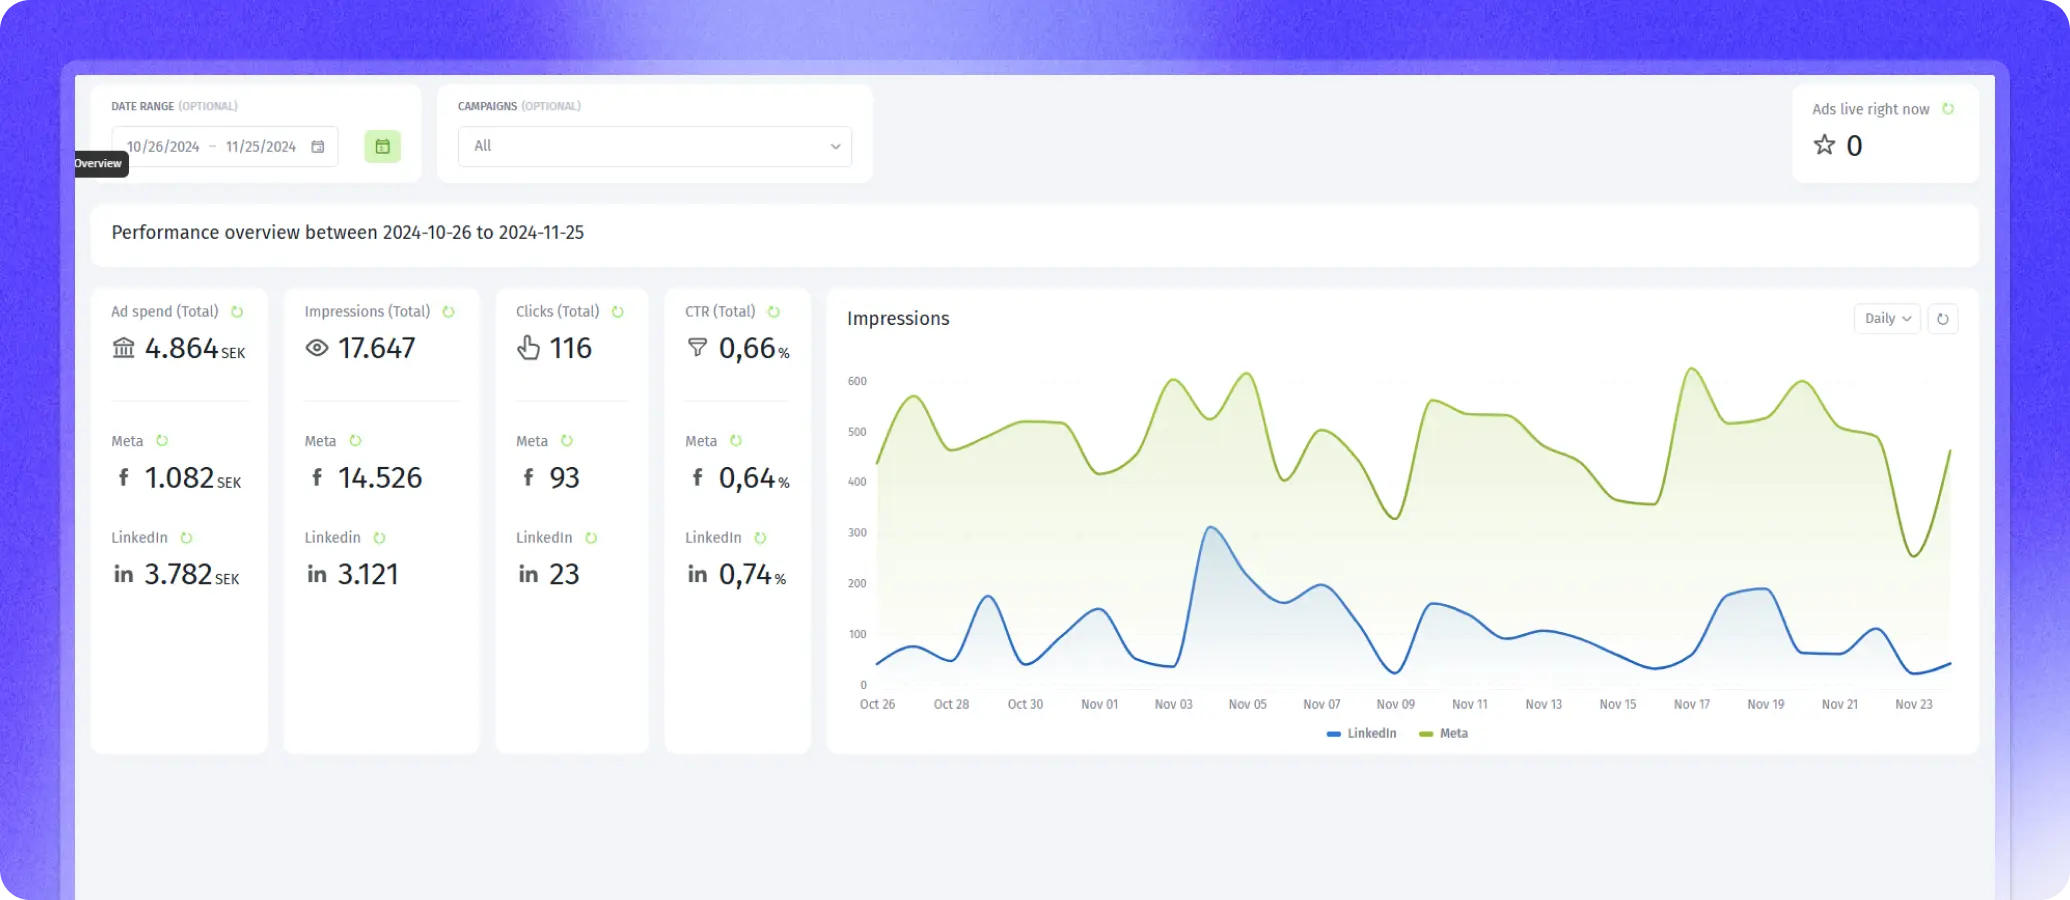Image resolution: width=2070 pixels, height=900 pixels.
Task: Refresh the Impressions (Total) metric
Action: [x=448, y=312]
